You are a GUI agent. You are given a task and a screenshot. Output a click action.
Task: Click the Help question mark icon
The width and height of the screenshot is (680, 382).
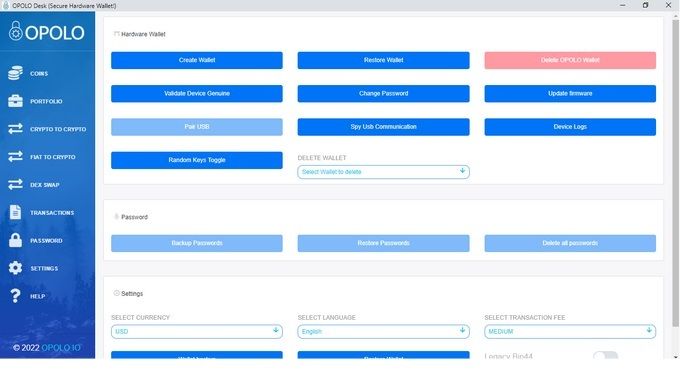[15, 296]
